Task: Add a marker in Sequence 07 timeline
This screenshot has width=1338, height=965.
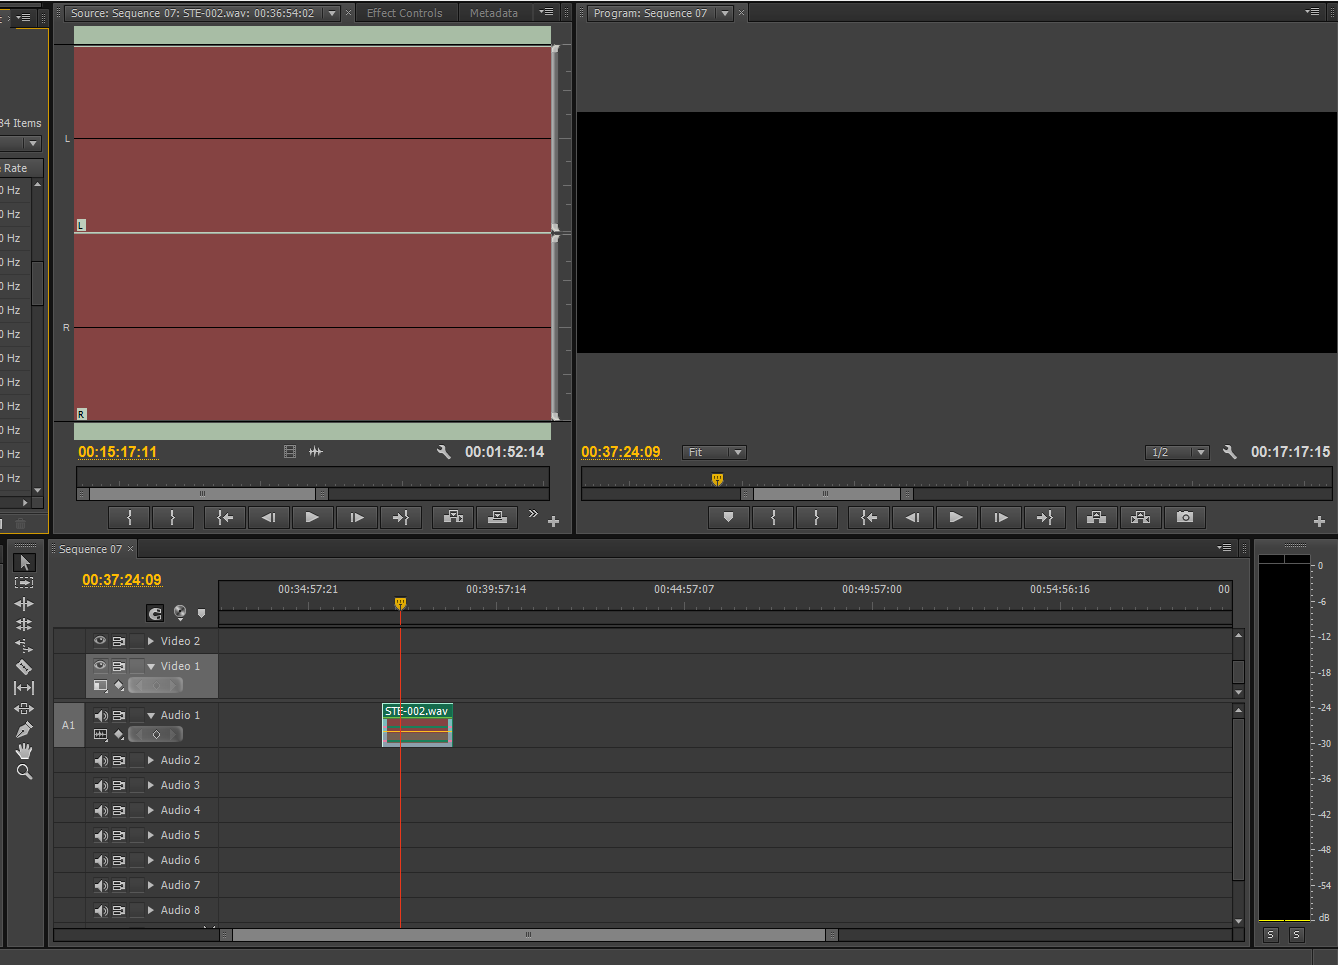Action: click(x=201, y=614)
